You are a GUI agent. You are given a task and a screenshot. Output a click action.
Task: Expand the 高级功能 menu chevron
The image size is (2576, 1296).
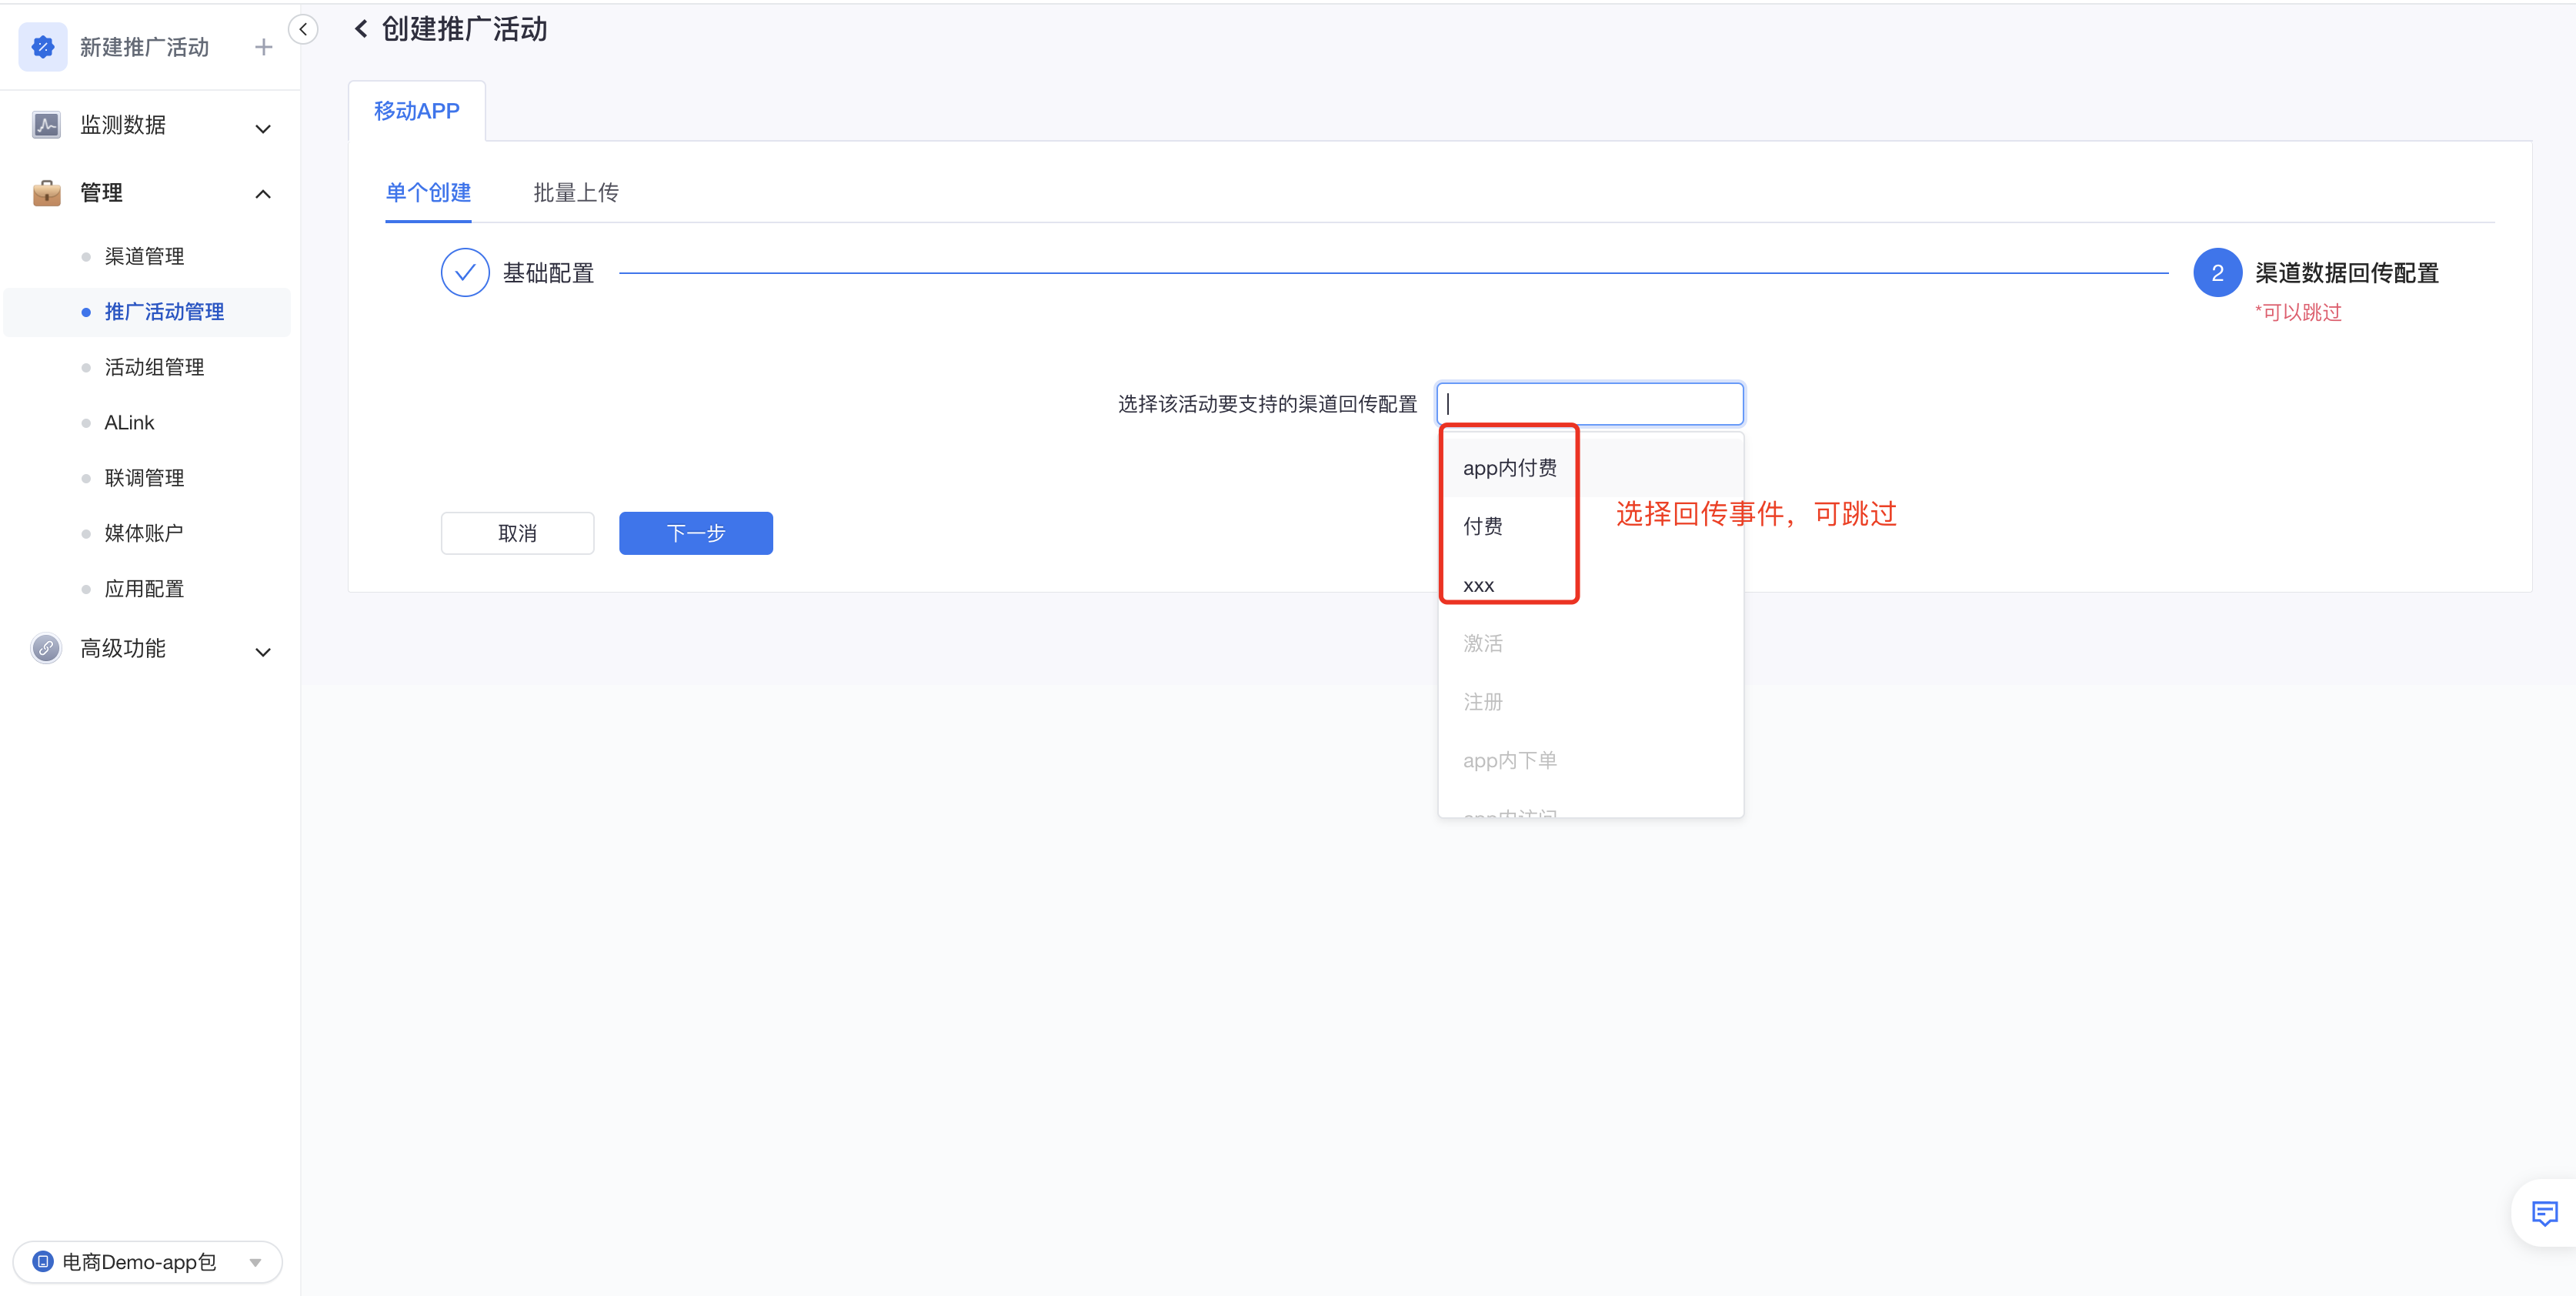point(263,652)
